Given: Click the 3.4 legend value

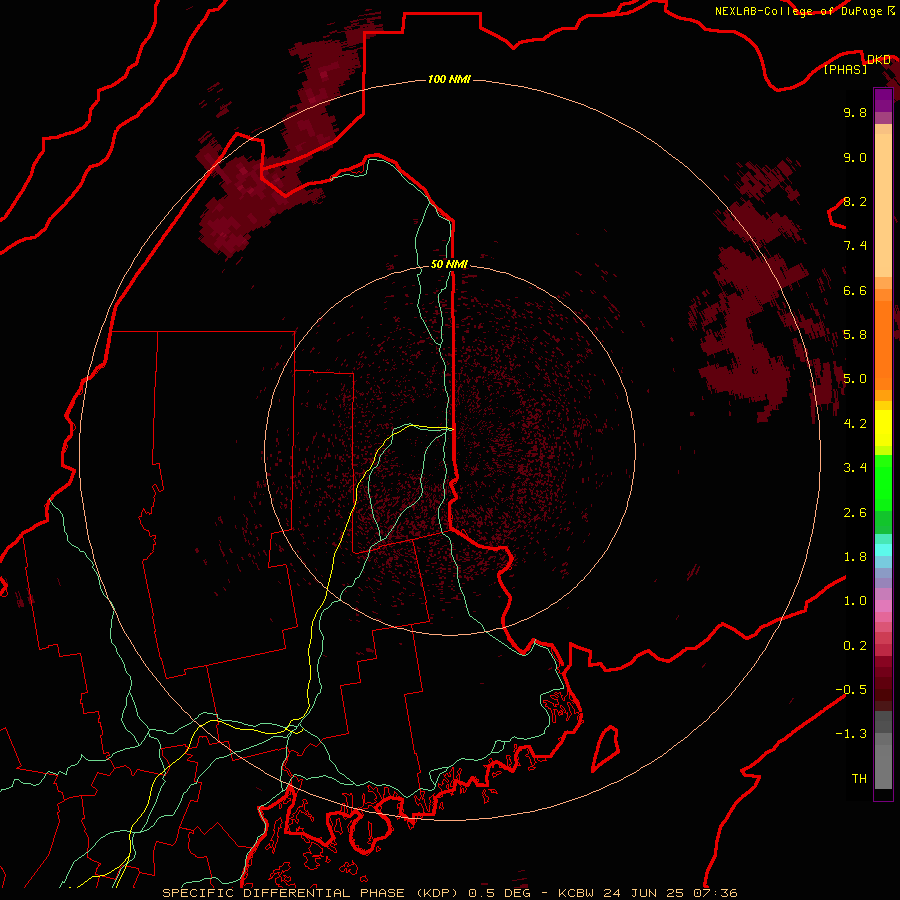Looking at the screenshot, I should tap(855, 468).
